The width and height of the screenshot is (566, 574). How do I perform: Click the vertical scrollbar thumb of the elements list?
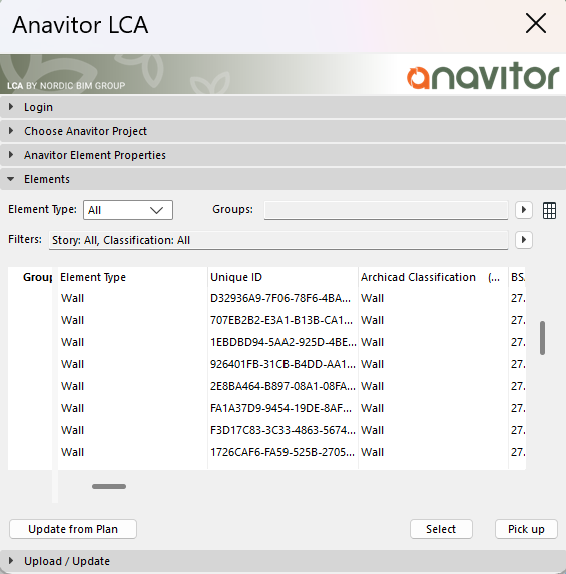point(542,338)
